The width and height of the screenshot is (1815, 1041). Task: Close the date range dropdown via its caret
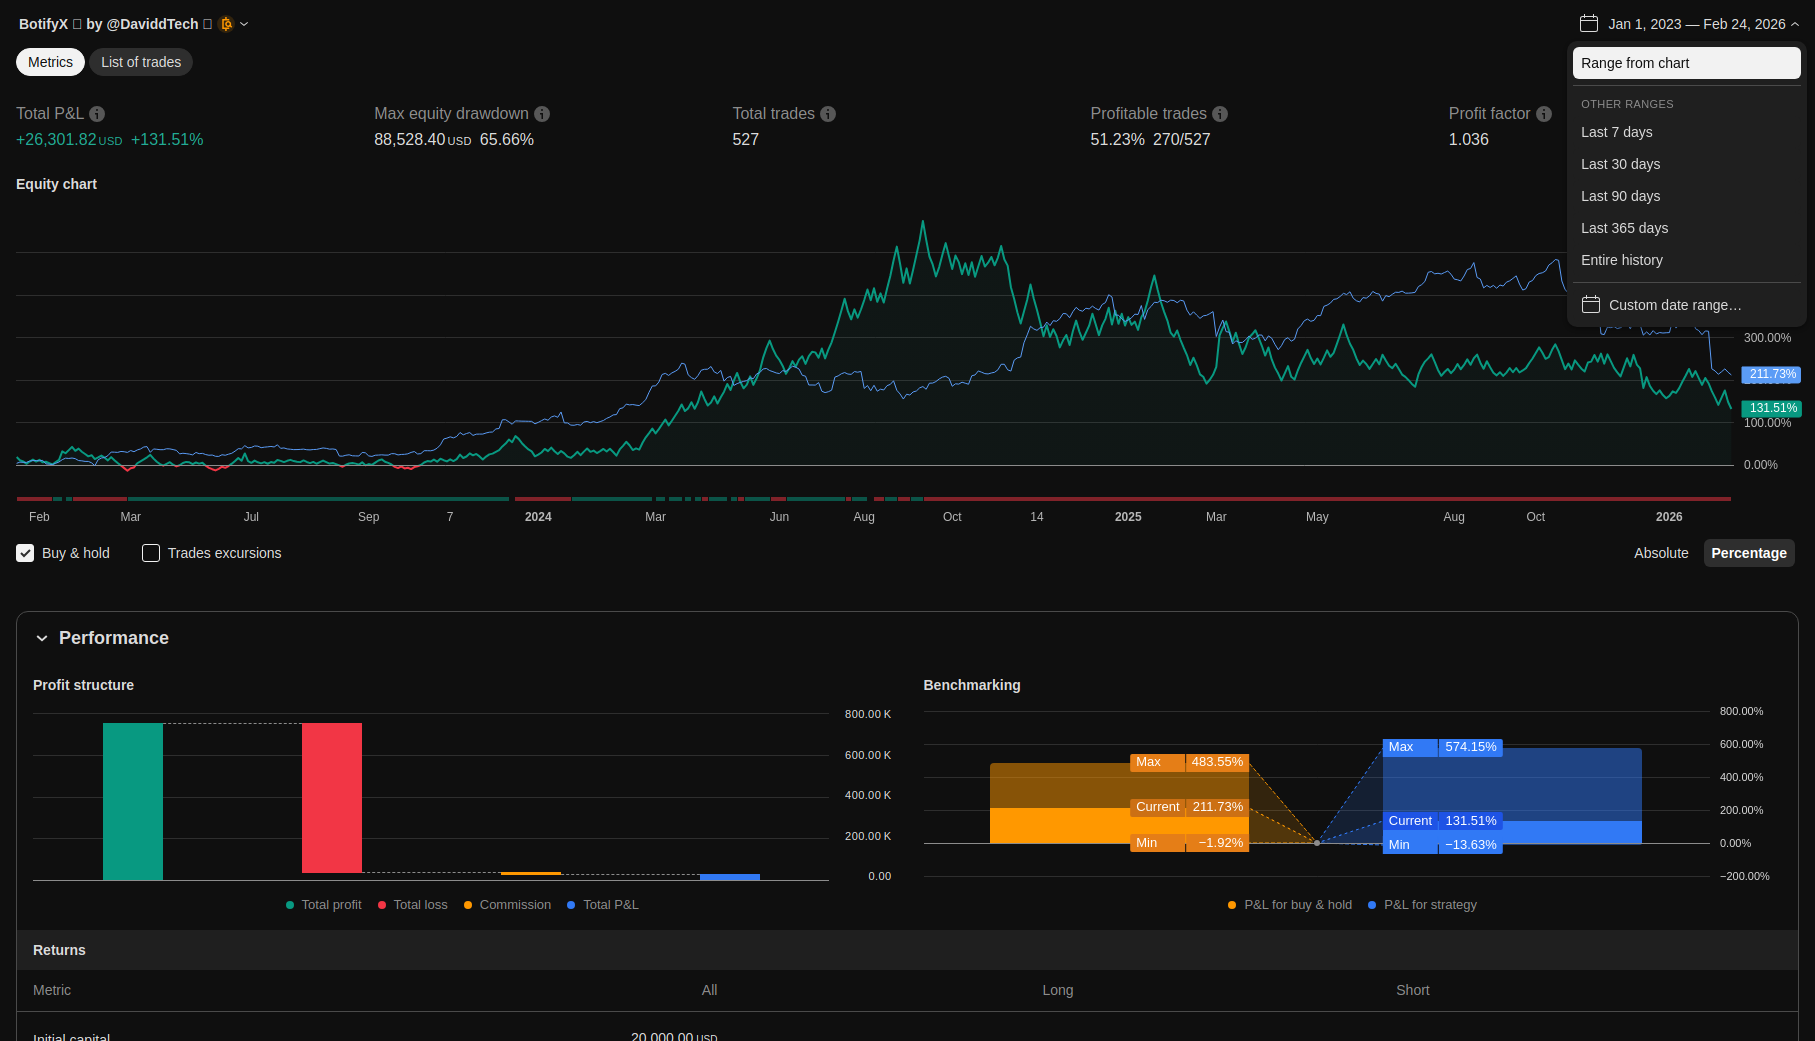pyautogui.click(x=1795, y=24)
